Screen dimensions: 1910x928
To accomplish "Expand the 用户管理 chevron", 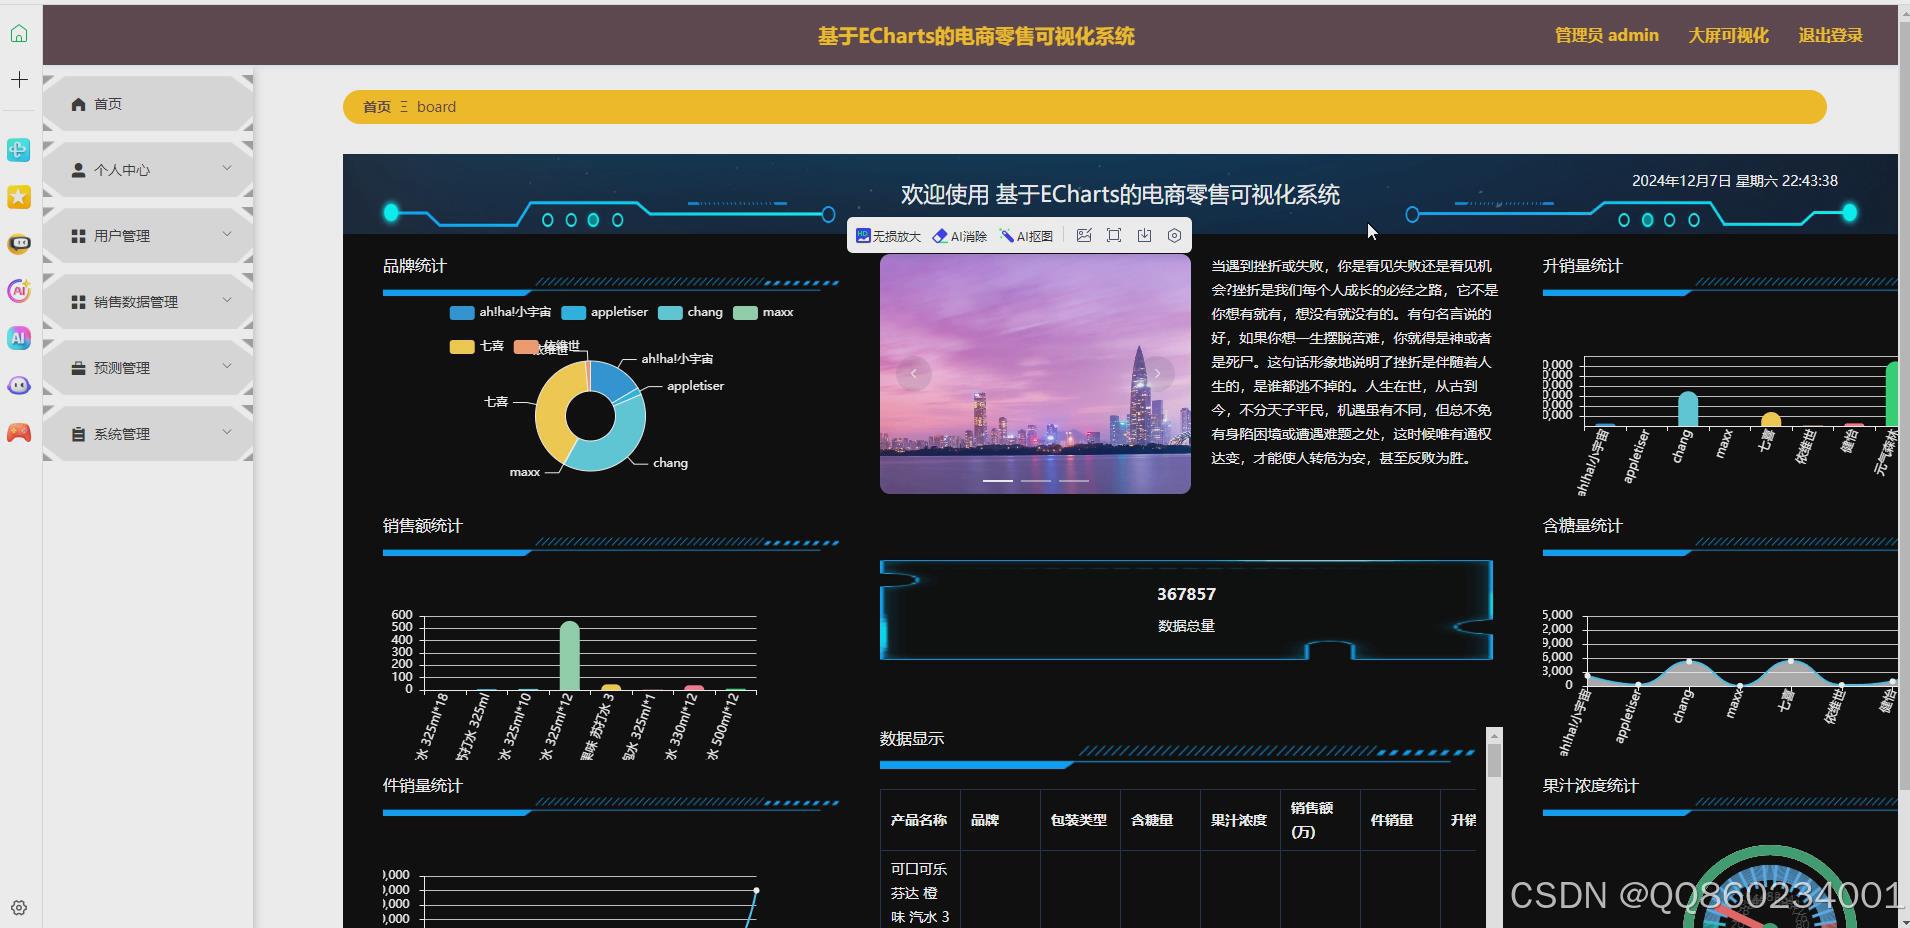I will pyautogui.click(x=227, y=234).
